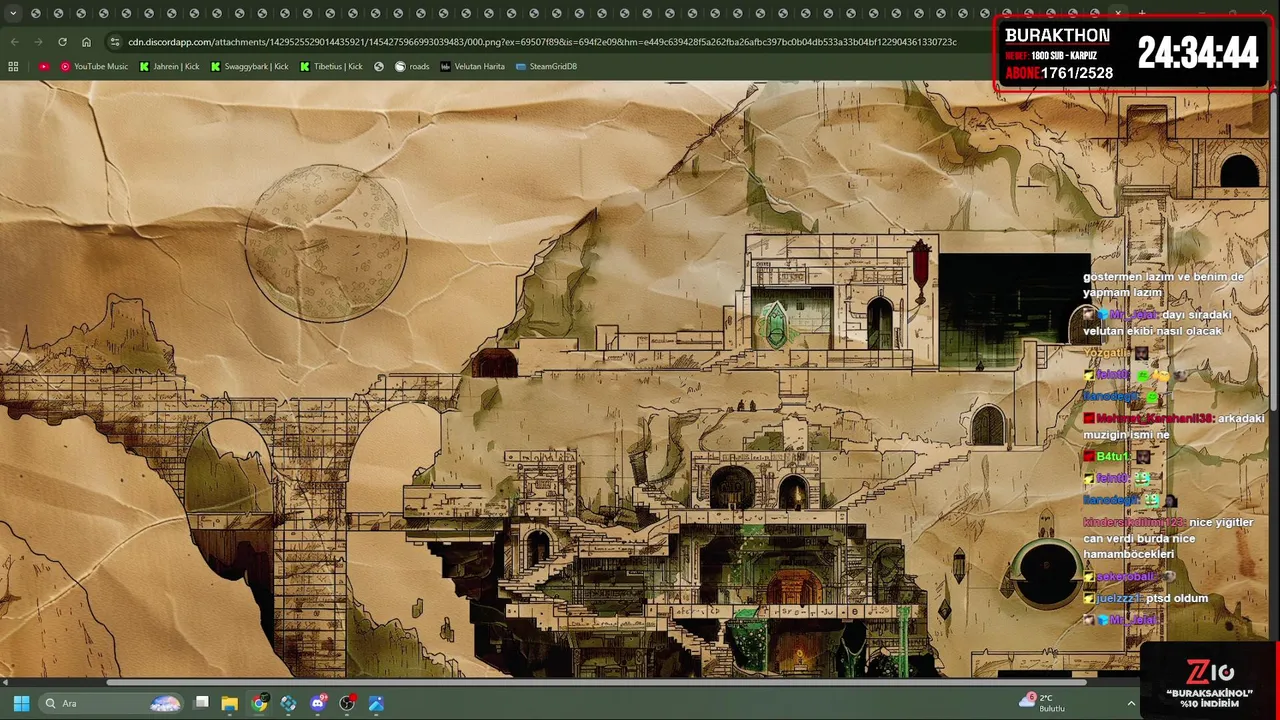The width and height of the screenshot is (1280, 720).
Task: Open the tab search dropdown arrow
Action: click(12, 13)
